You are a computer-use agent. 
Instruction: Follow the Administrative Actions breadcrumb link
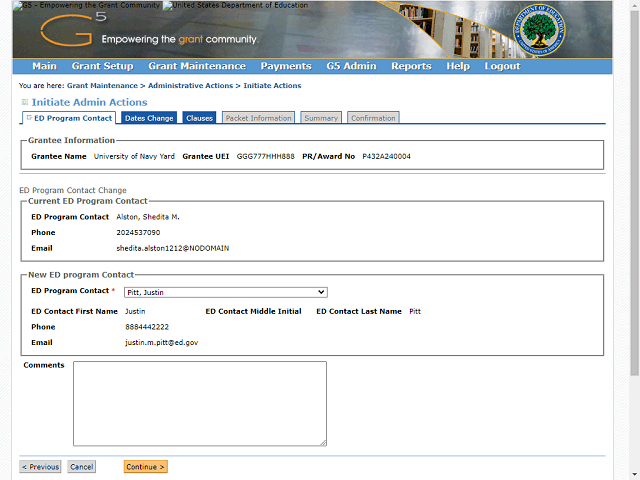191,86
